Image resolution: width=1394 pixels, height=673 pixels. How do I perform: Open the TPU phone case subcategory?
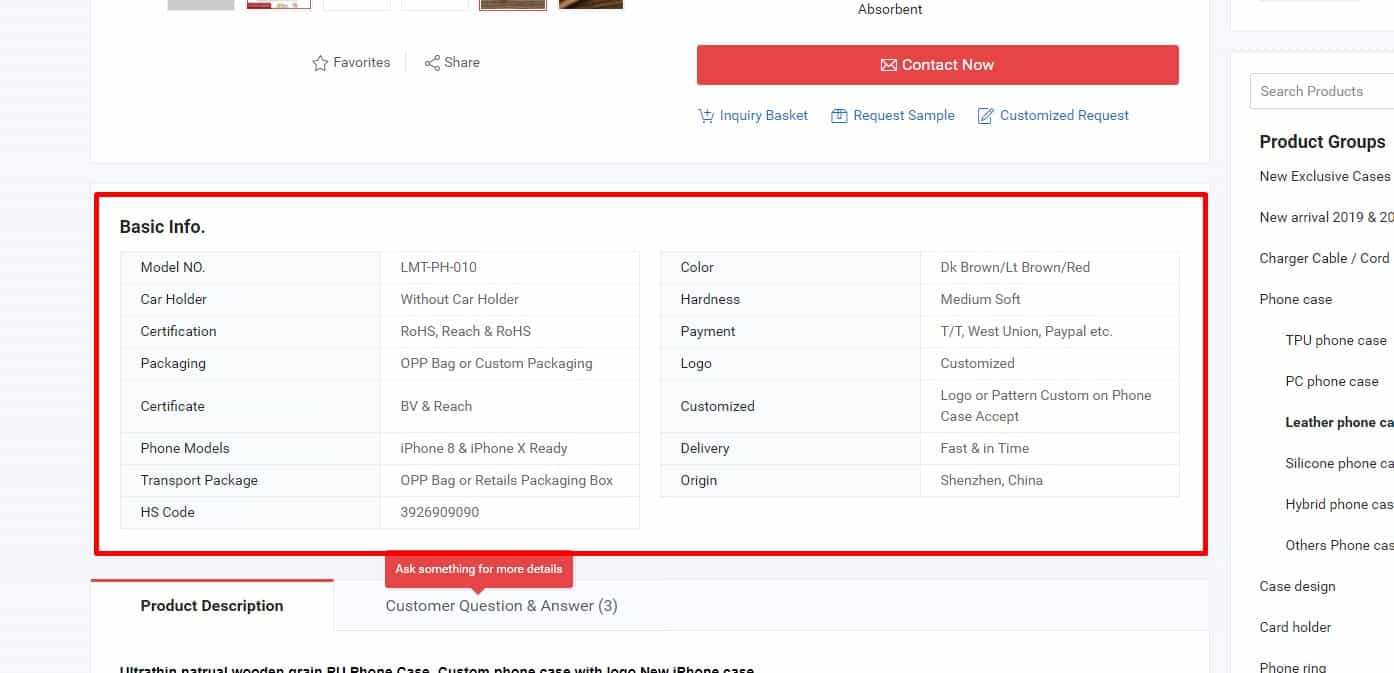(1335, 340)
